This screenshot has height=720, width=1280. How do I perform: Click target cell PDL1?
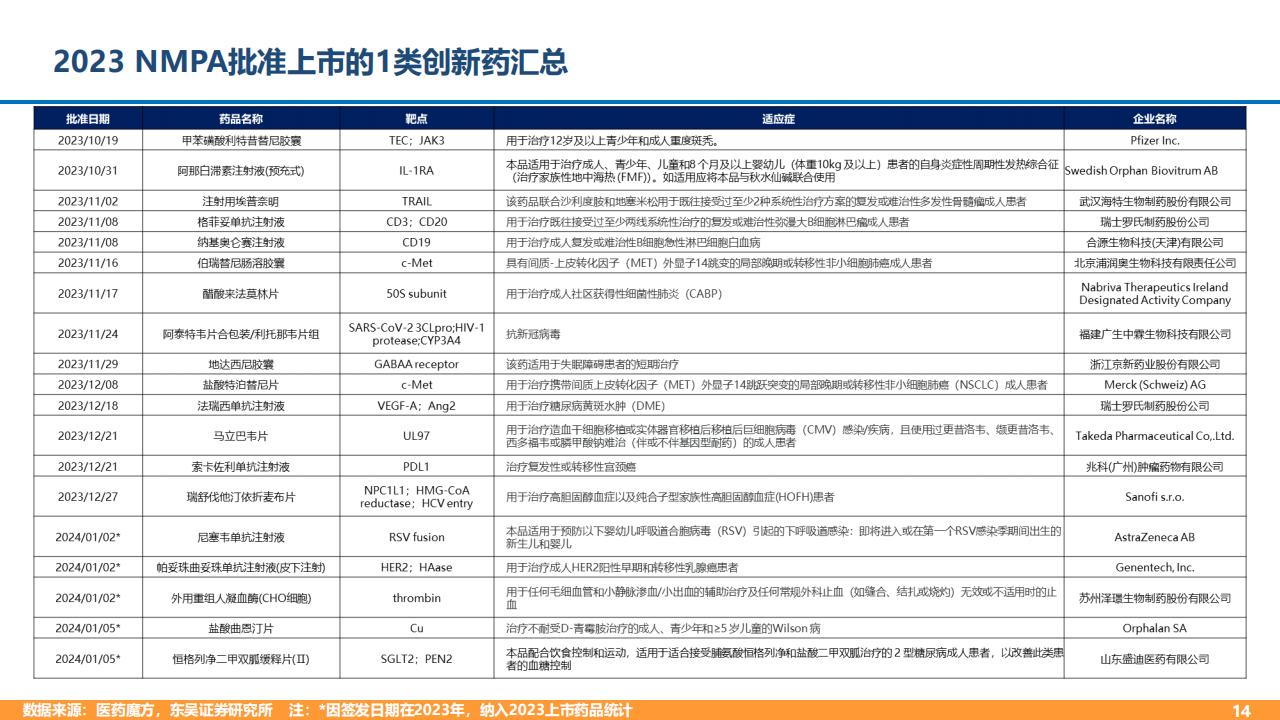[x=416, y=466]
